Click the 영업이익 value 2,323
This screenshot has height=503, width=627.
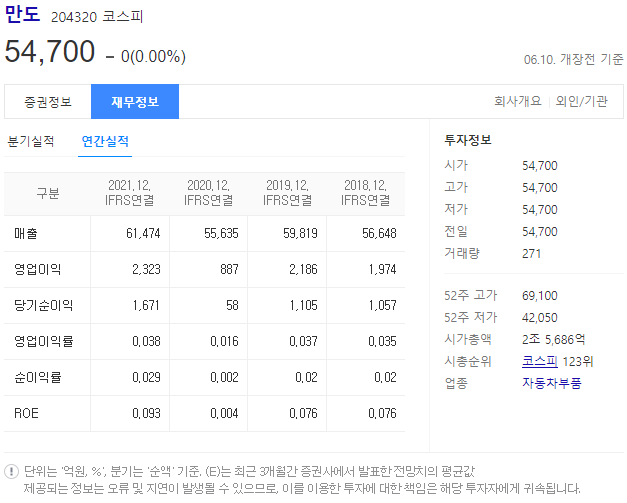click(x=146, y=269)
